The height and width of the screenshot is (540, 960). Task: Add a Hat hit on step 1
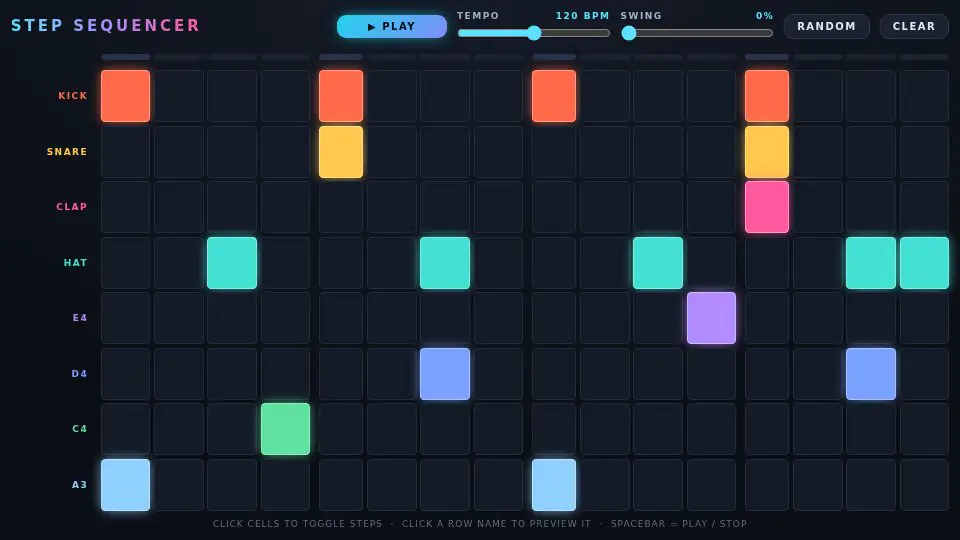click(x=126, y=263)
